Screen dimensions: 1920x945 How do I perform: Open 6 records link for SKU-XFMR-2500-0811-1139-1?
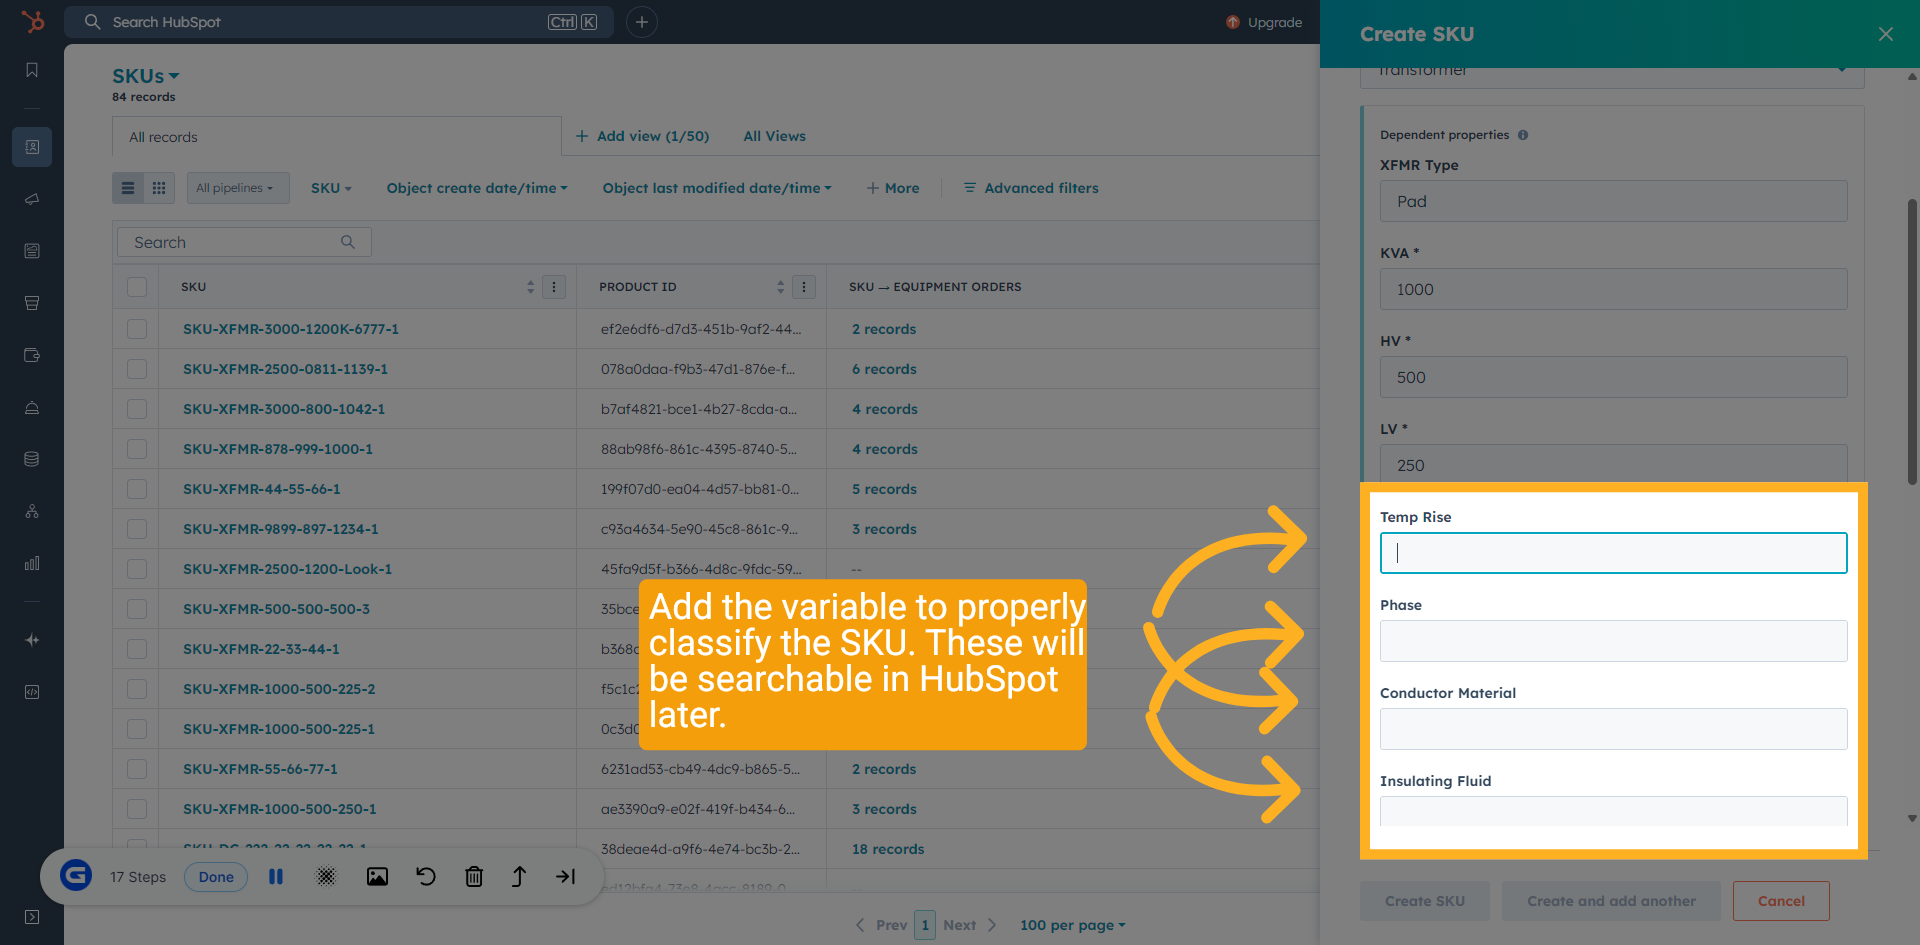884,369
